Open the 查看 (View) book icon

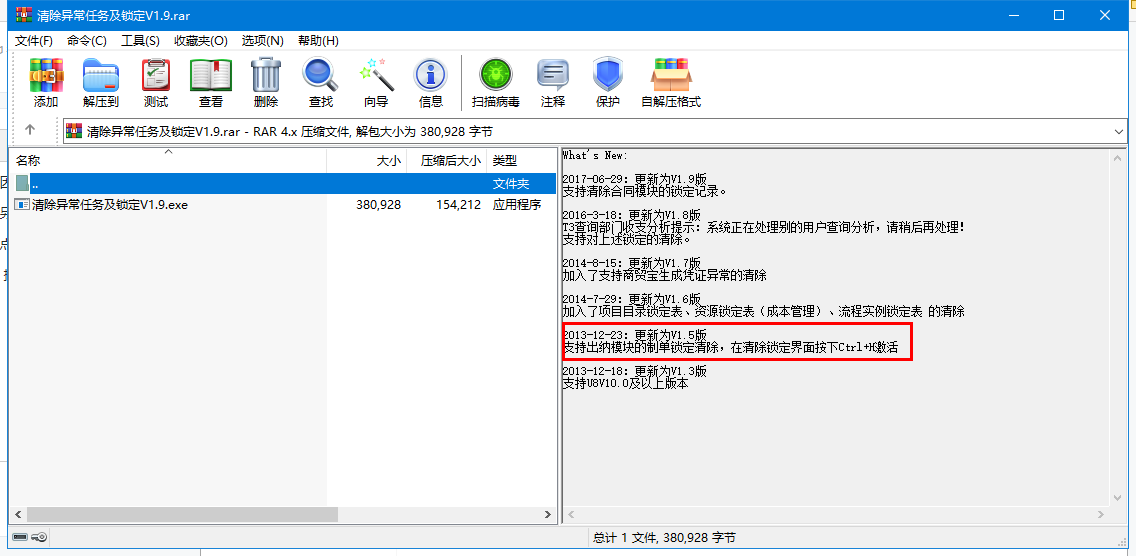211,75
